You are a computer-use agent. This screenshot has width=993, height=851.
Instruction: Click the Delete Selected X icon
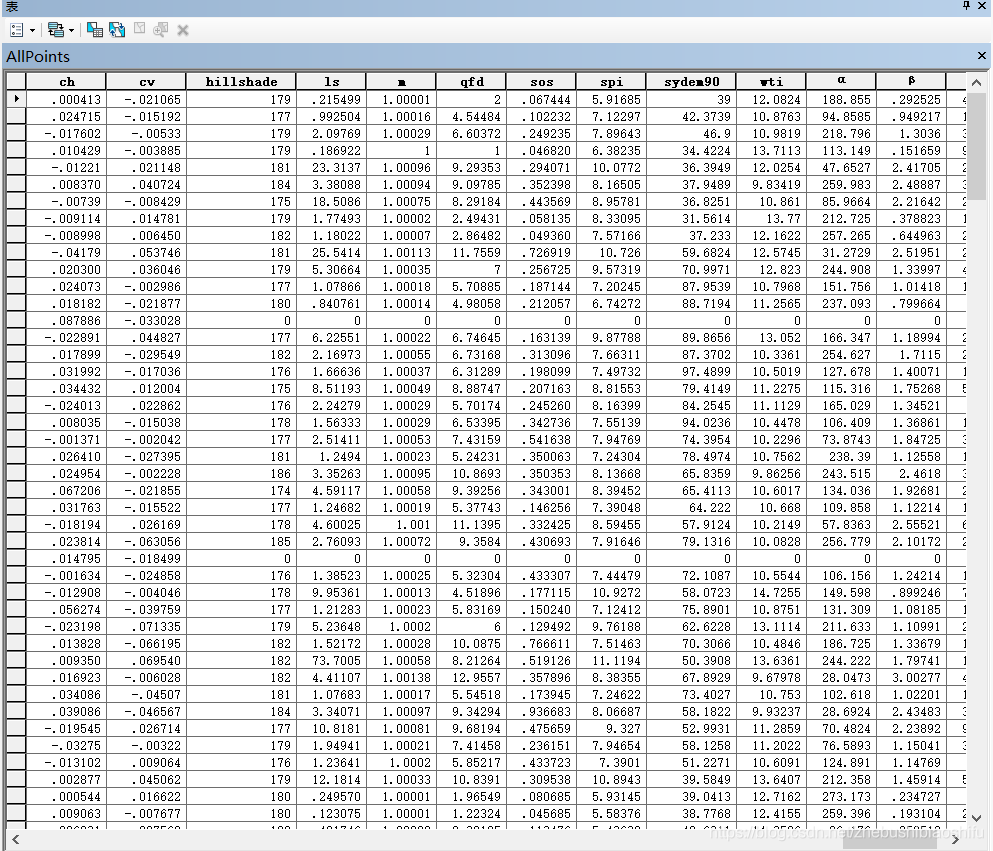[x=183, y=30]
